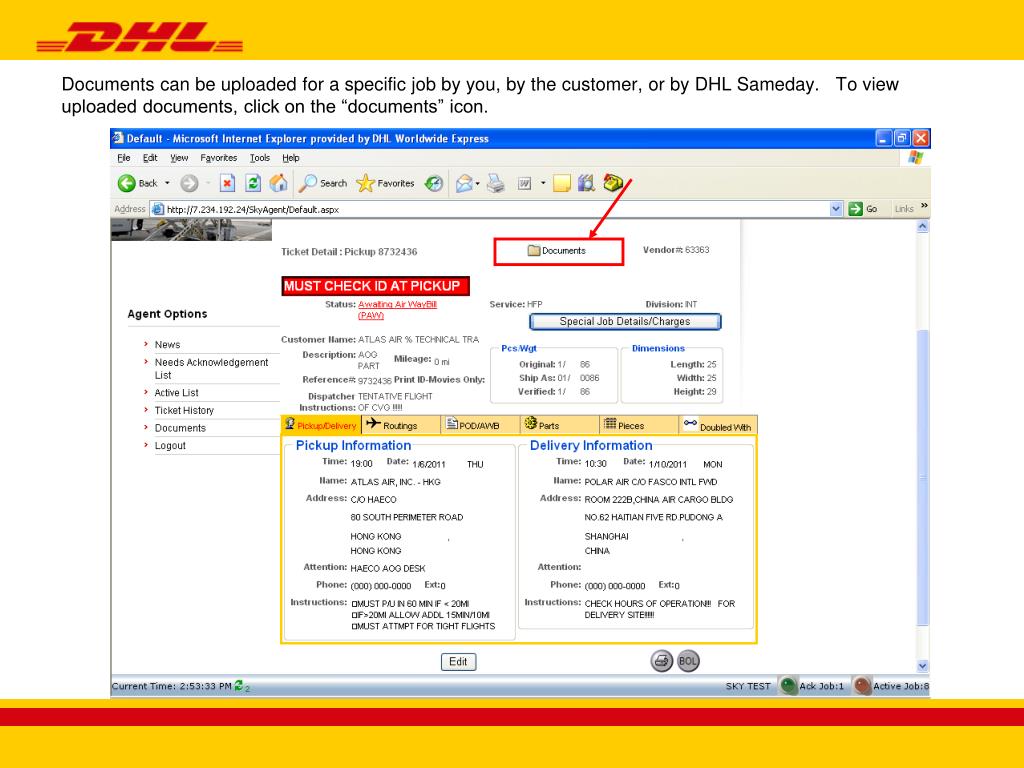Click the Vendor# 63363 text

(x=676, y=250)
